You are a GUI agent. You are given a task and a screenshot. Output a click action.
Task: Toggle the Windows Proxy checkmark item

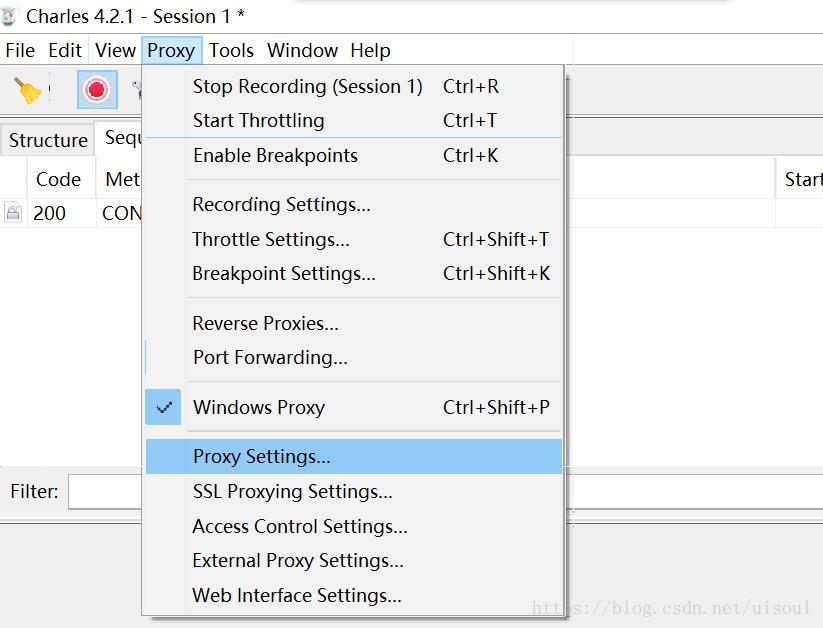[353, 407]
